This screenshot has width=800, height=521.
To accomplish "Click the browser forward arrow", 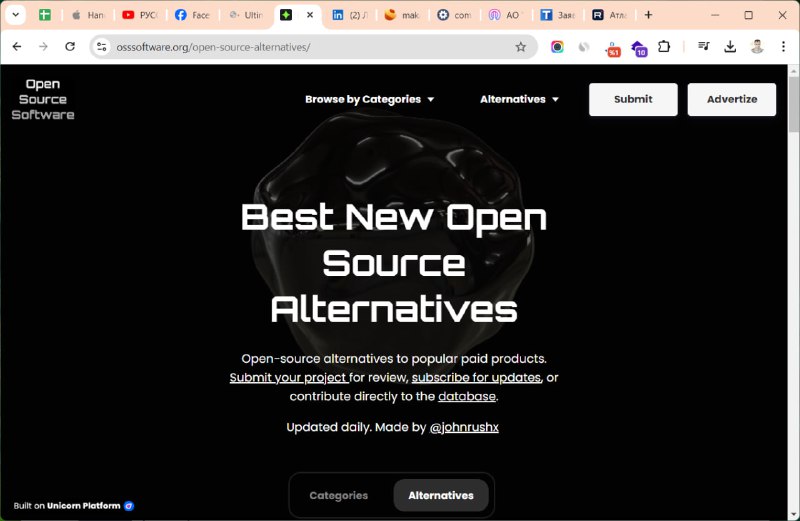I will (43, 46).
